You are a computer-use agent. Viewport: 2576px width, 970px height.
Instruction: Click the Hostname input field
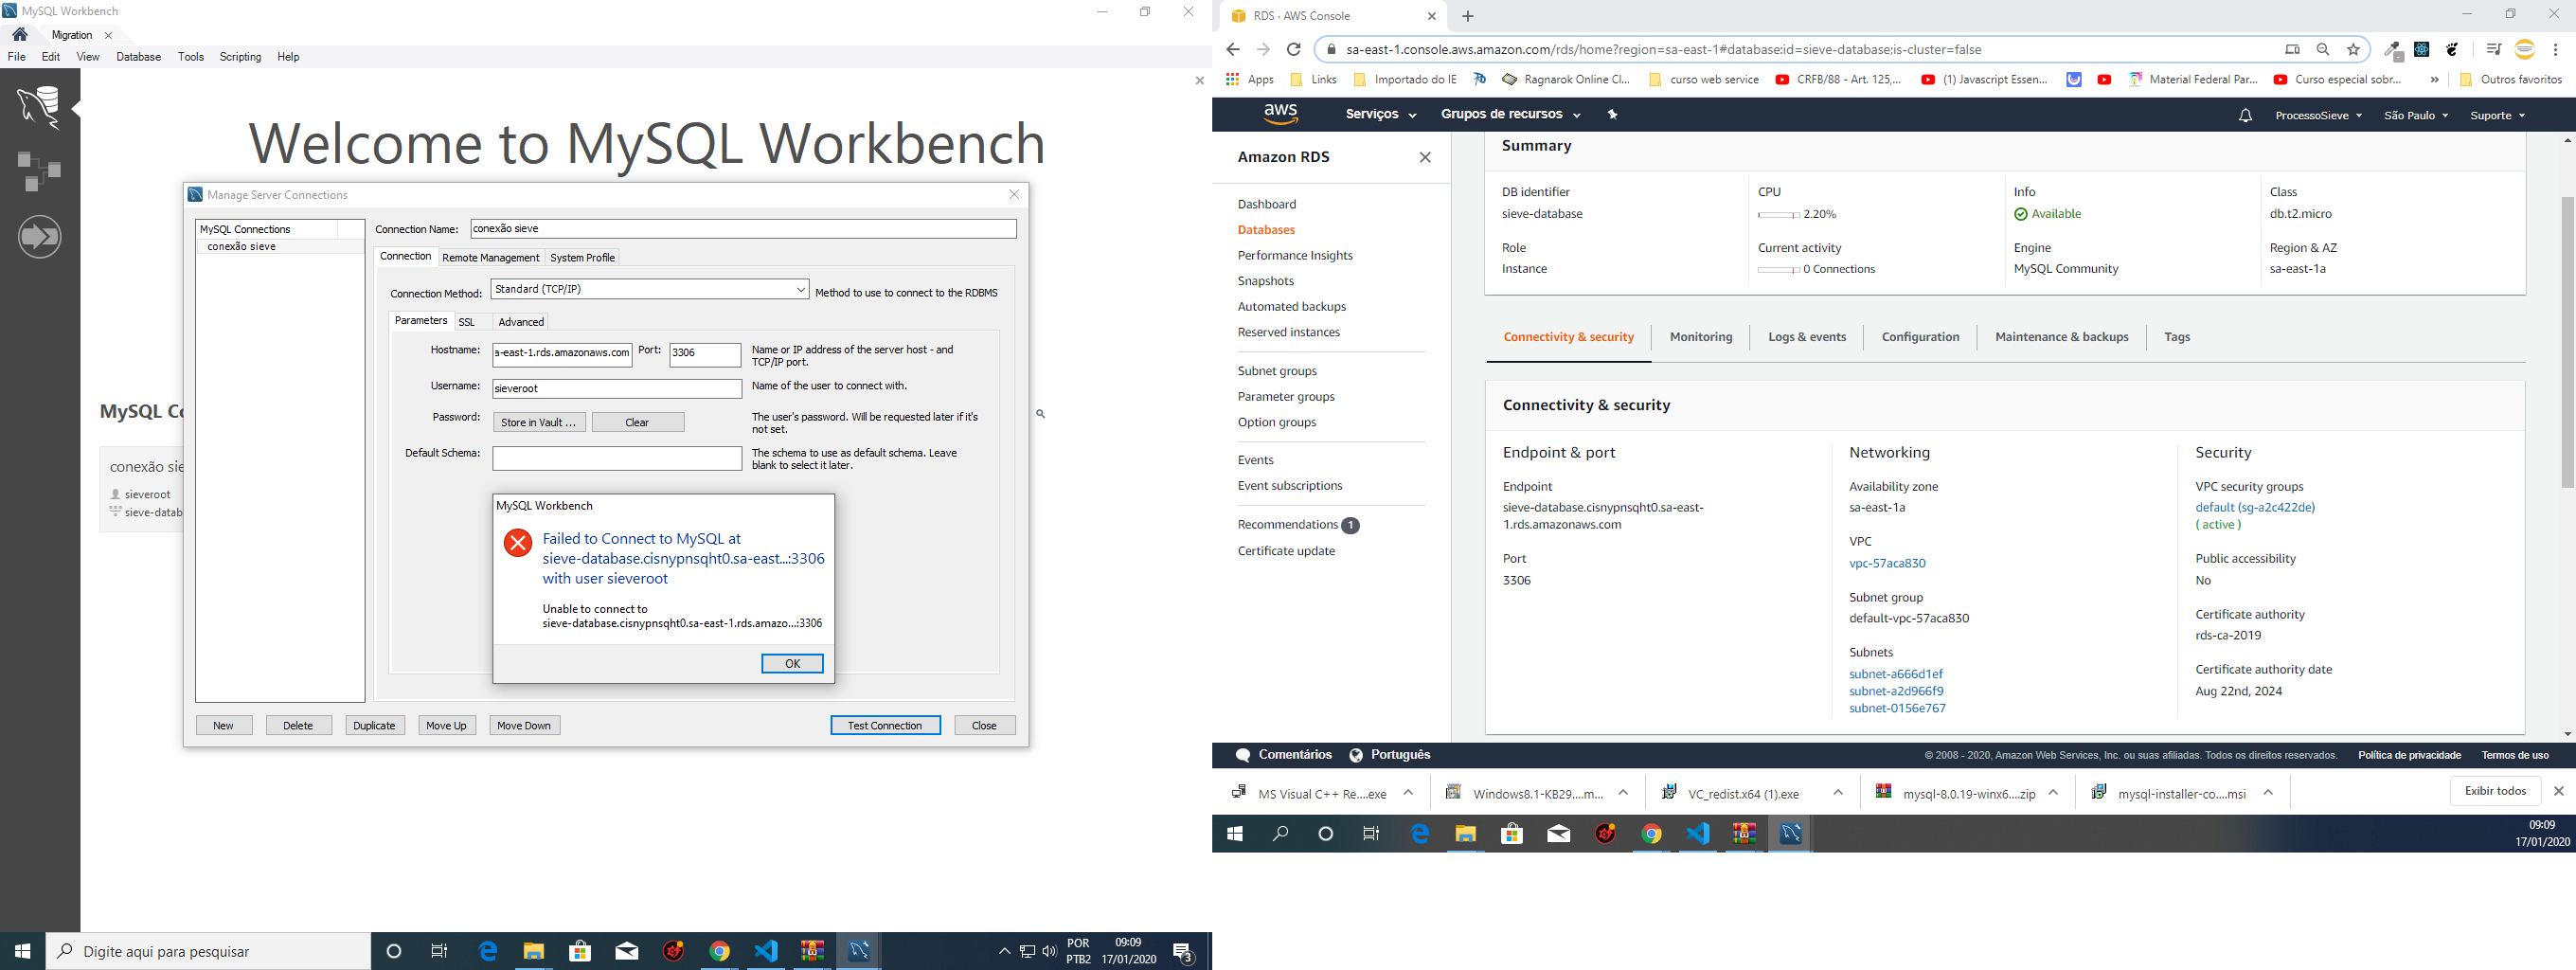click(x=562, y=353)
